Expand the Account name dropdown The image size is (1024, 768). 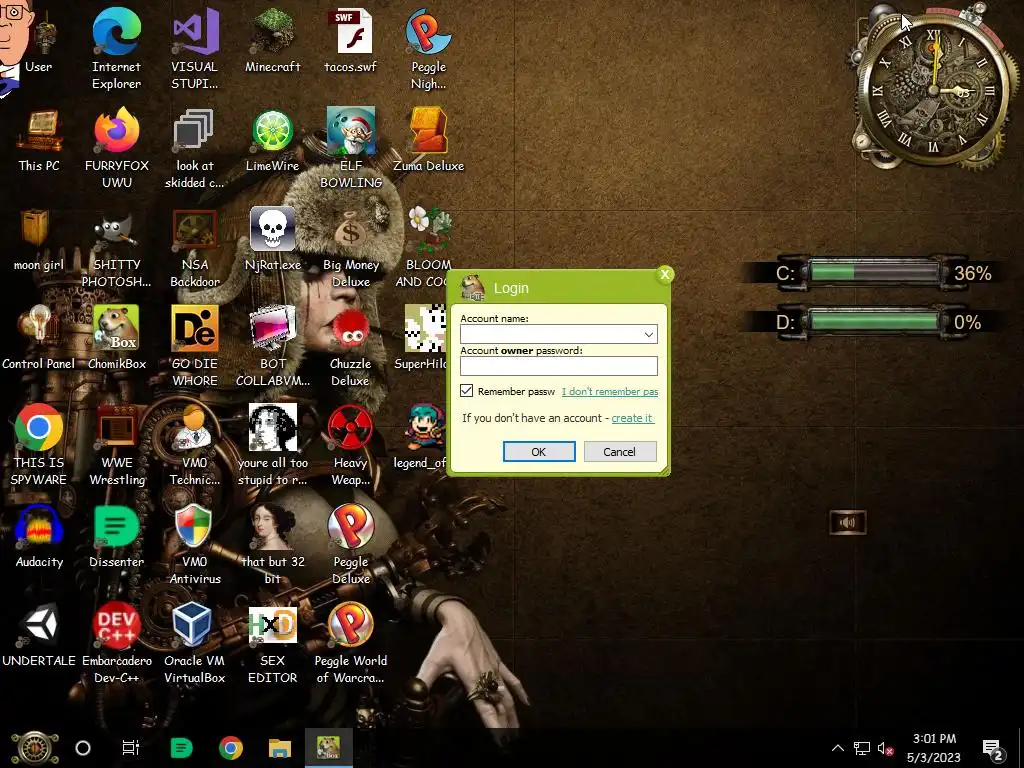coord(648,334)
